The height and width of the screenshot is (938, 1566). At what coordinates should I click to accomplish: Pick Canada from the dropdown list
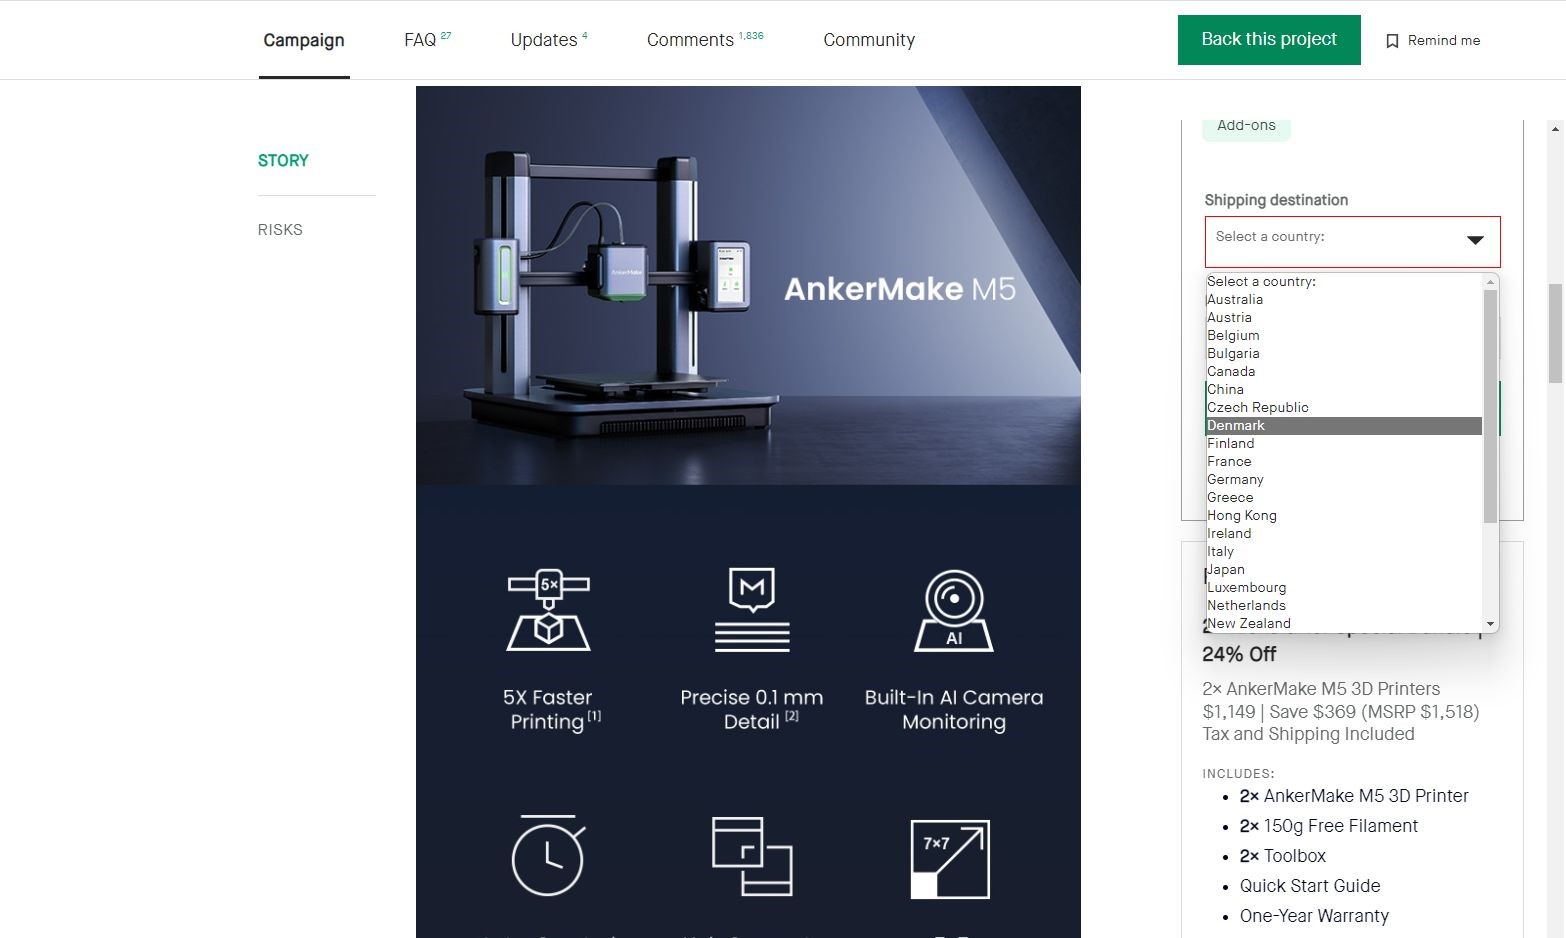tap(1343, 372)
